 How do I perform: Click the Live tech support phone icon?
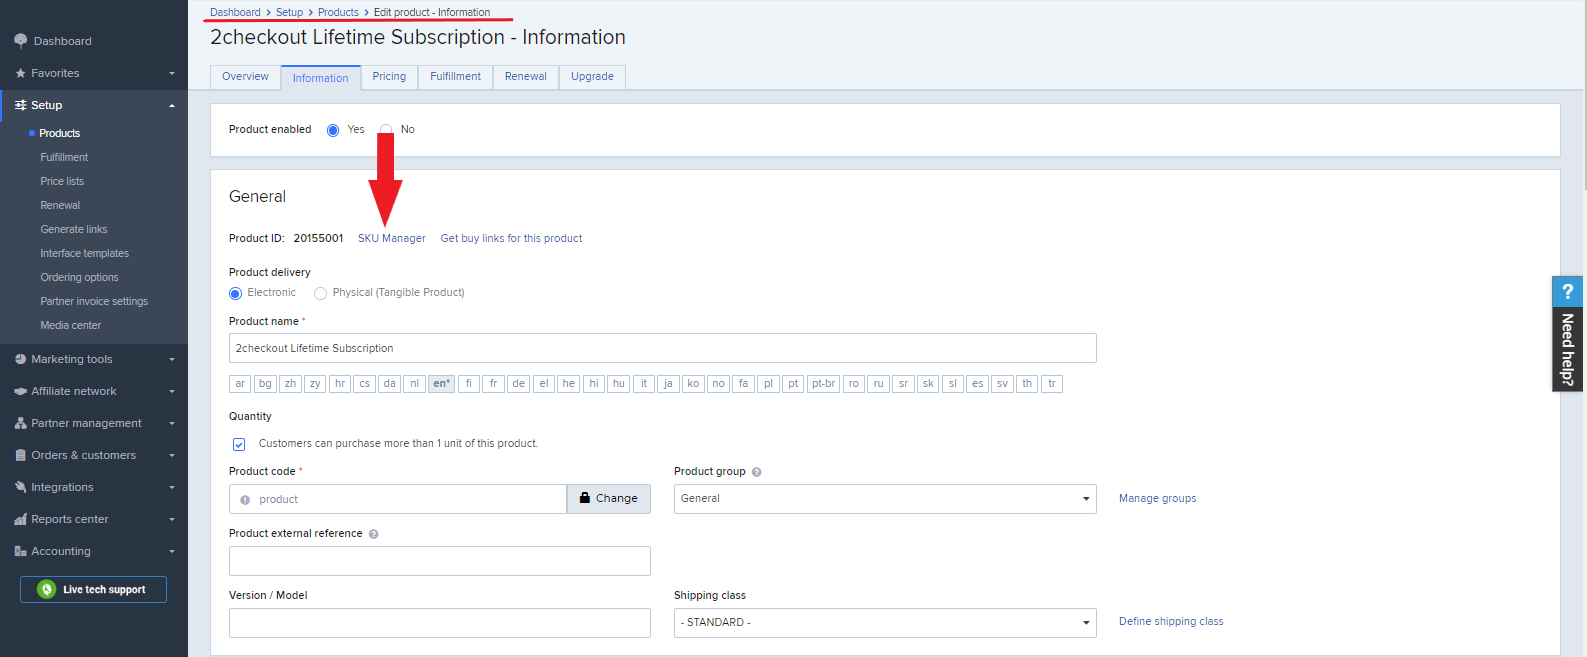pyautogui.click(x=47, y=590)
